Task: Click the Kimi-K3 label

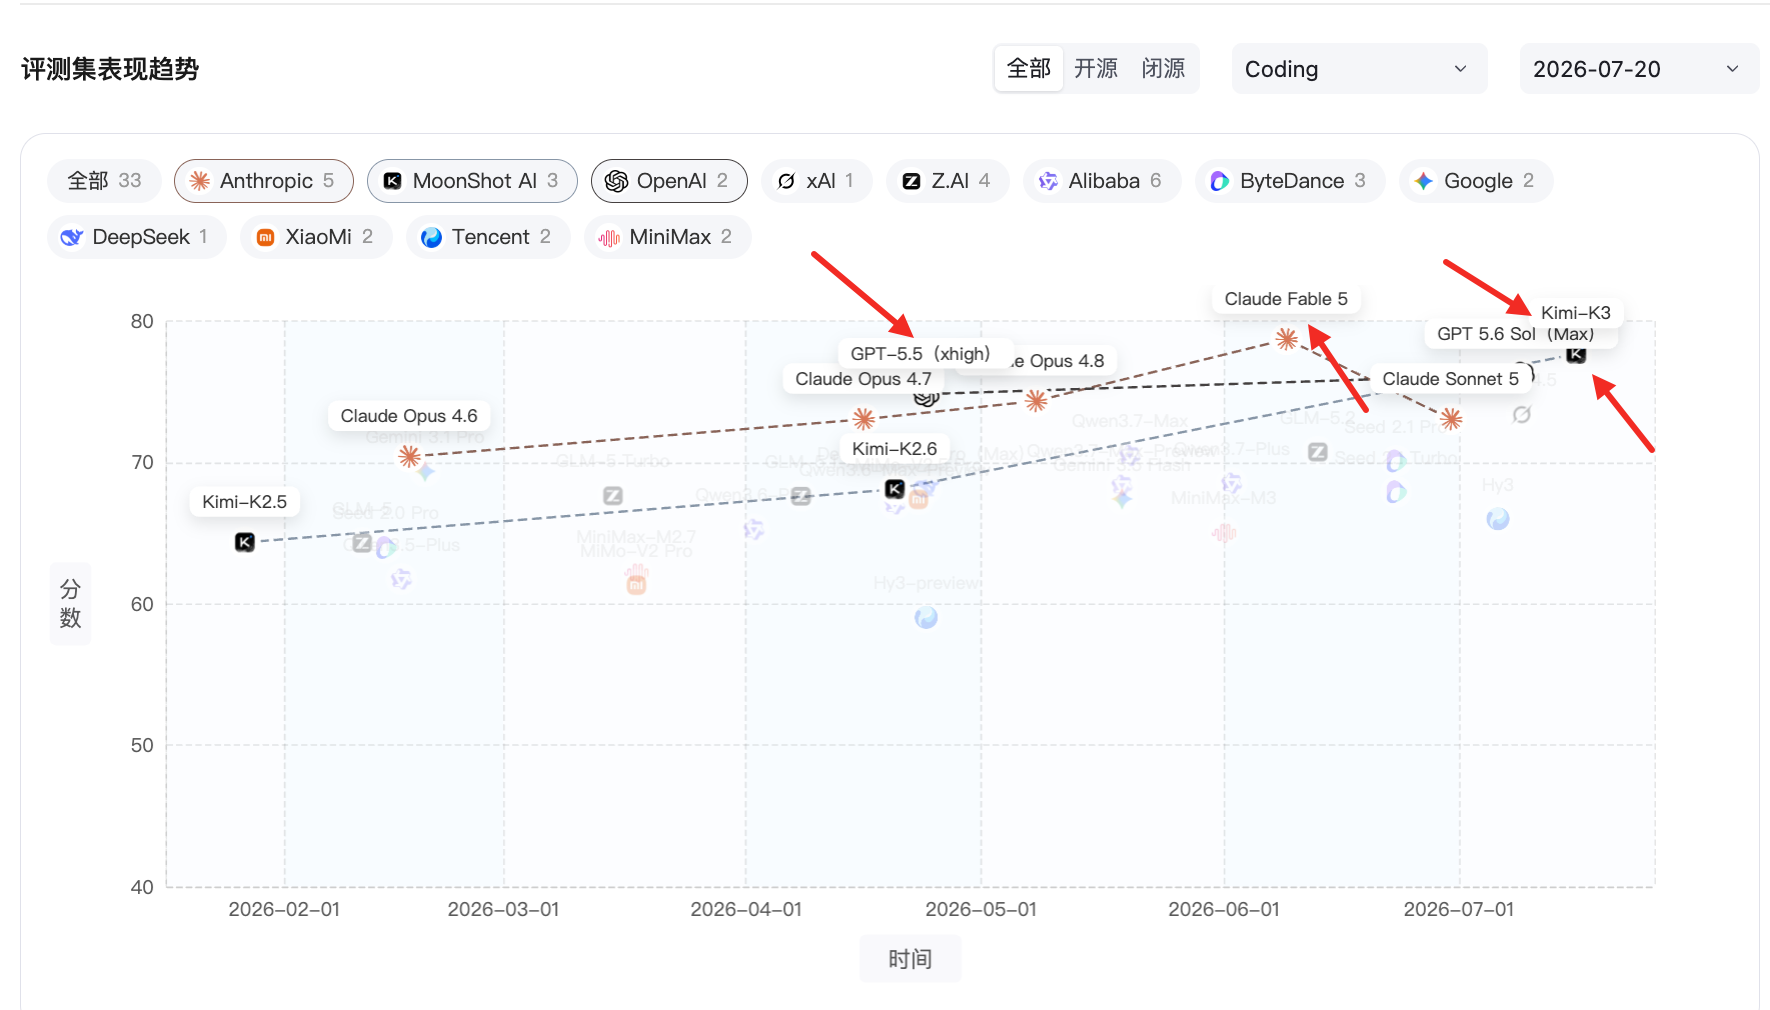Action: (x=1576, y=313)
